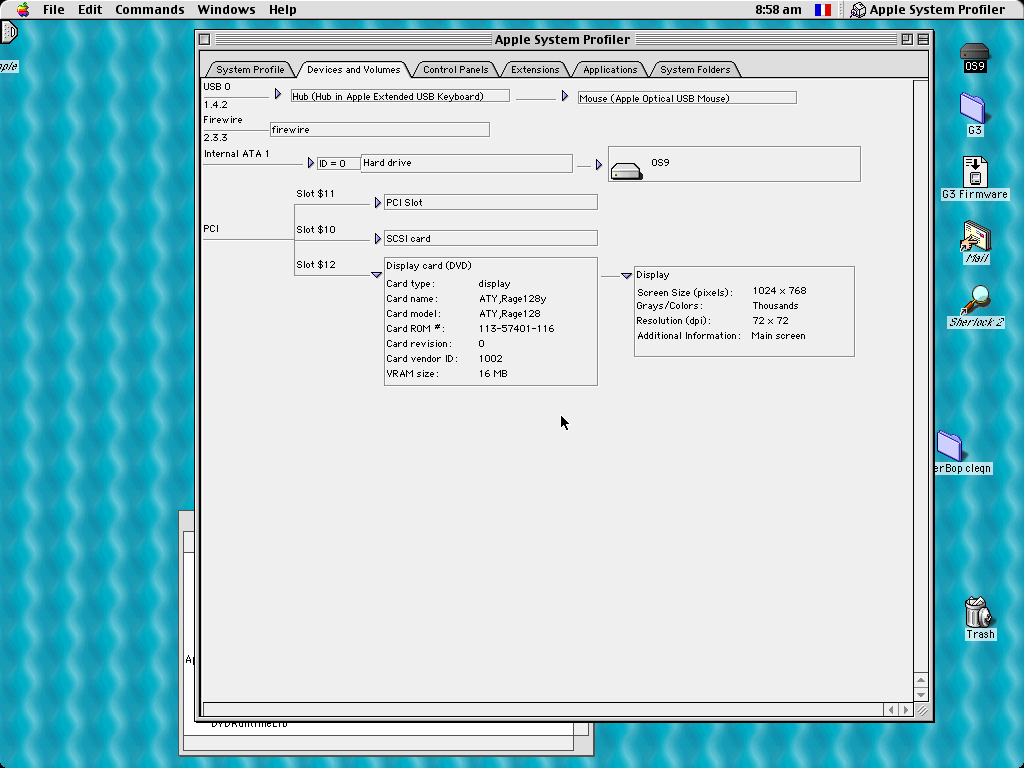Click the 'firewire' device field
This screenshot has height=768, width=1024.
click(x=379, y=129)
